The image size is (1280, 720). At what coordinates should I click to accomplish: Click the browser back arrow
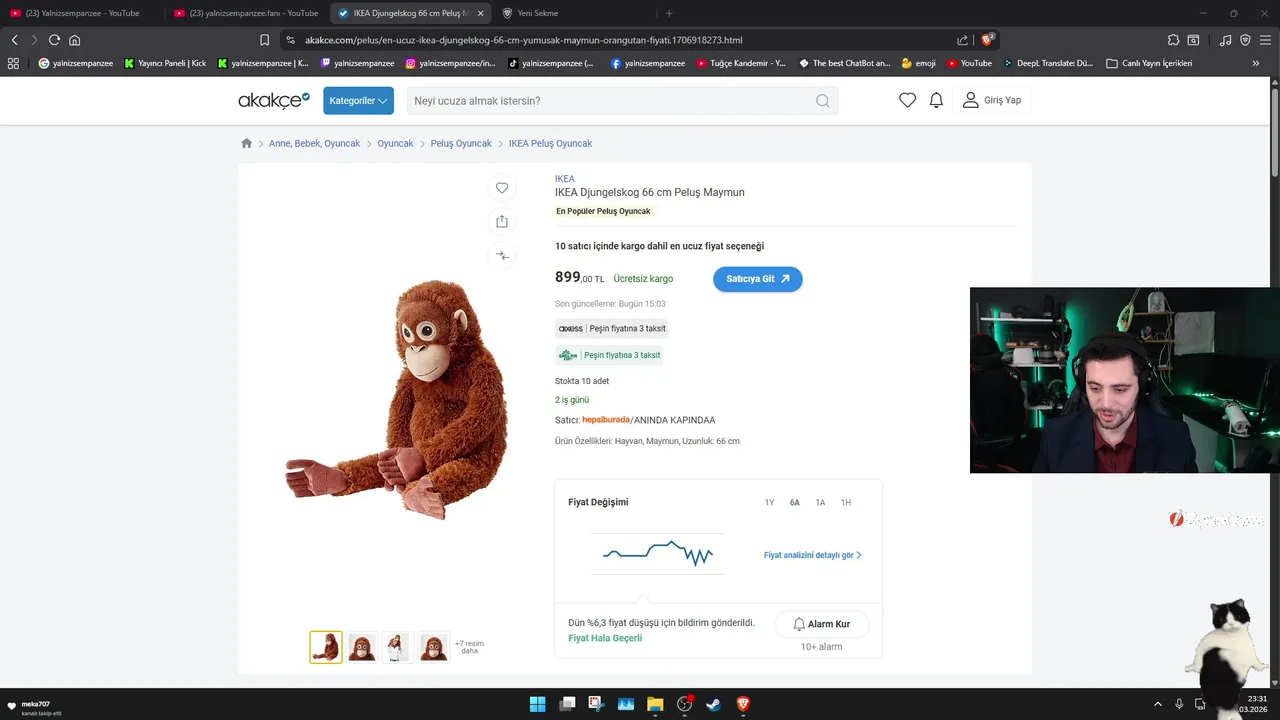(14, 40)
